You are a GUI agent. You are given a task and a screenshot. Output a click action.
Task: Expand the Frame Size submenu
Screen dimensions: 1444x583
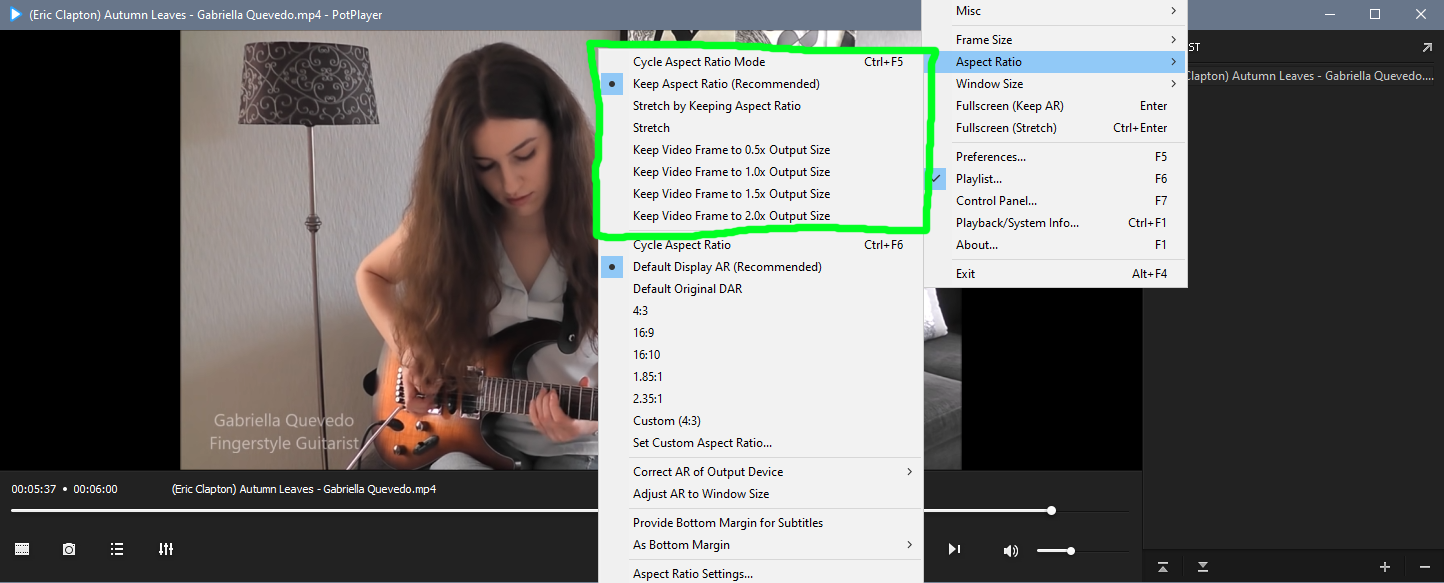tap(1054, 40)
